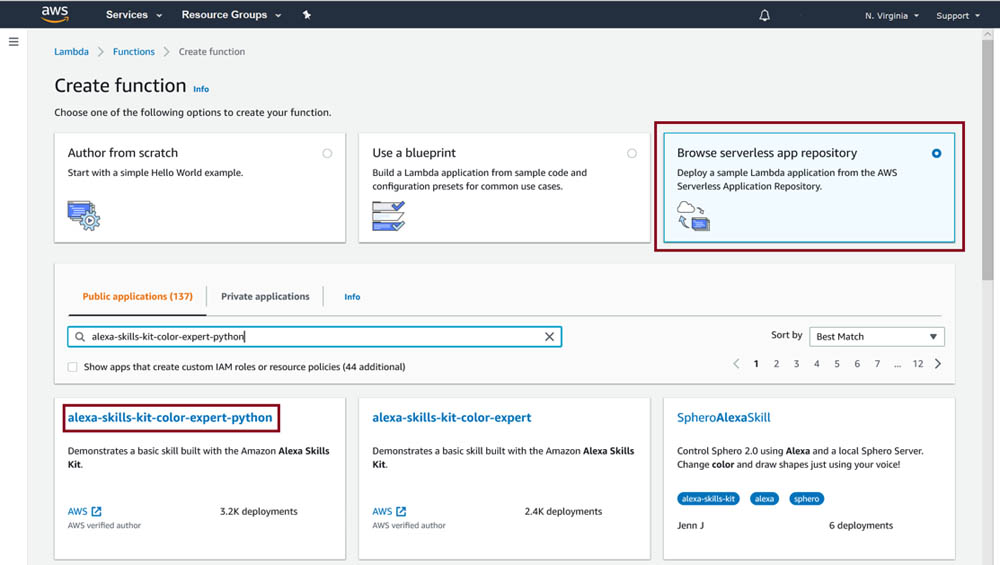Check Show apps that create custom IAM roles
Screen dimensions: 1000x565
point(73,367)
